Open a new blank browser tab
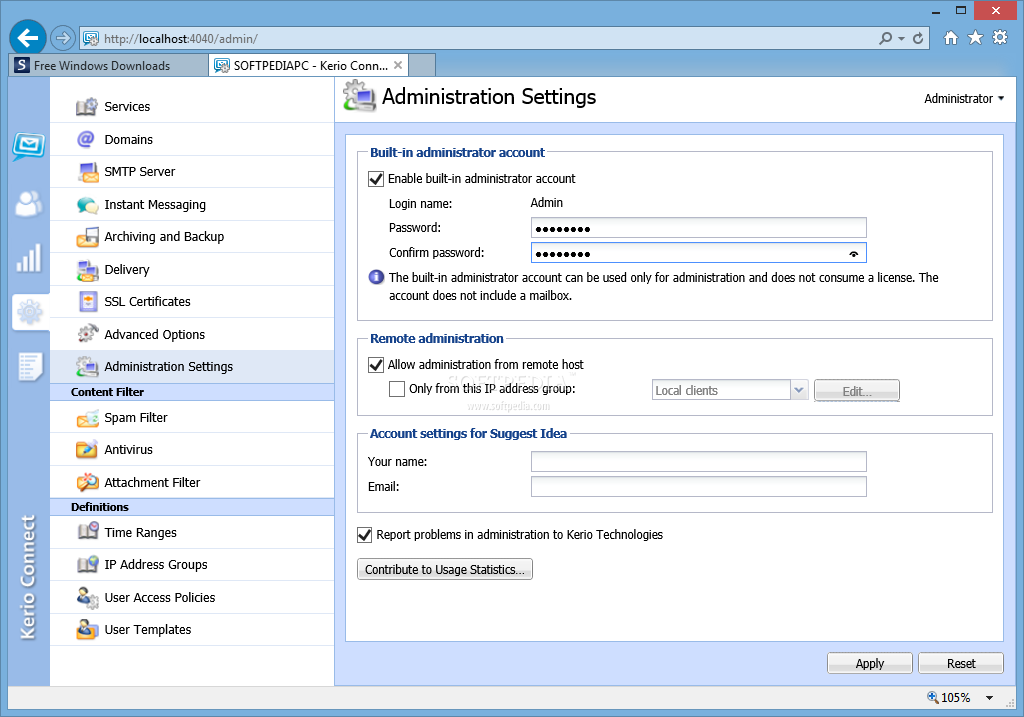The height and width of the screenshot is (717, 1024). [422, 65]
